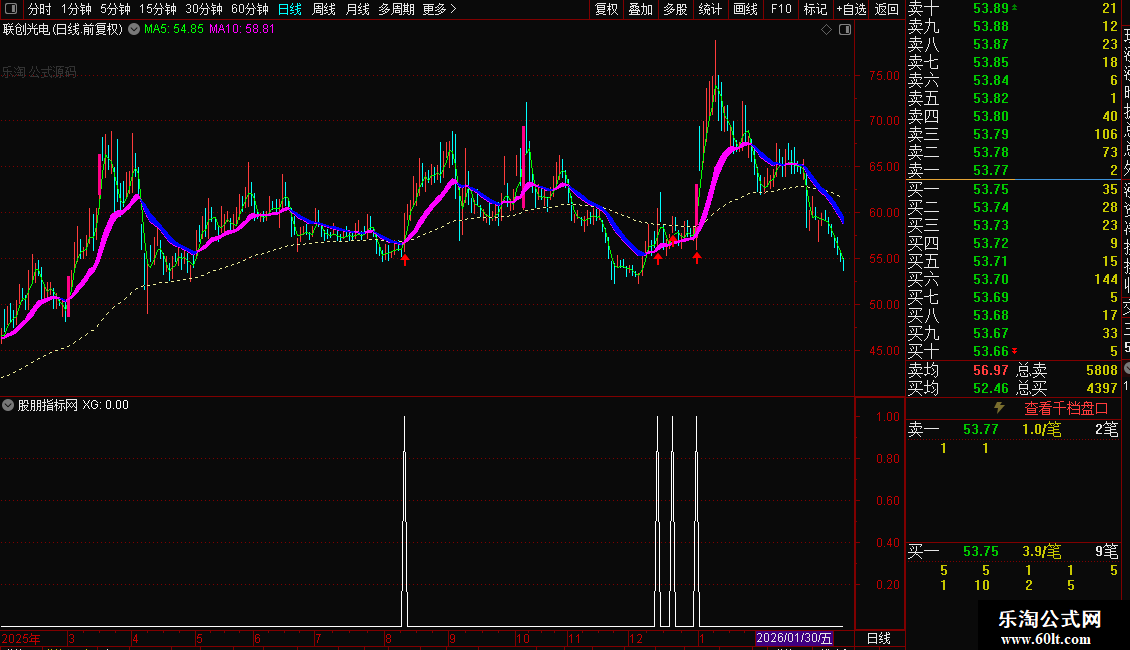1130x650 pixels.
Task: Click the 2025年 label on time axis
Action: (x=21, y=639)
